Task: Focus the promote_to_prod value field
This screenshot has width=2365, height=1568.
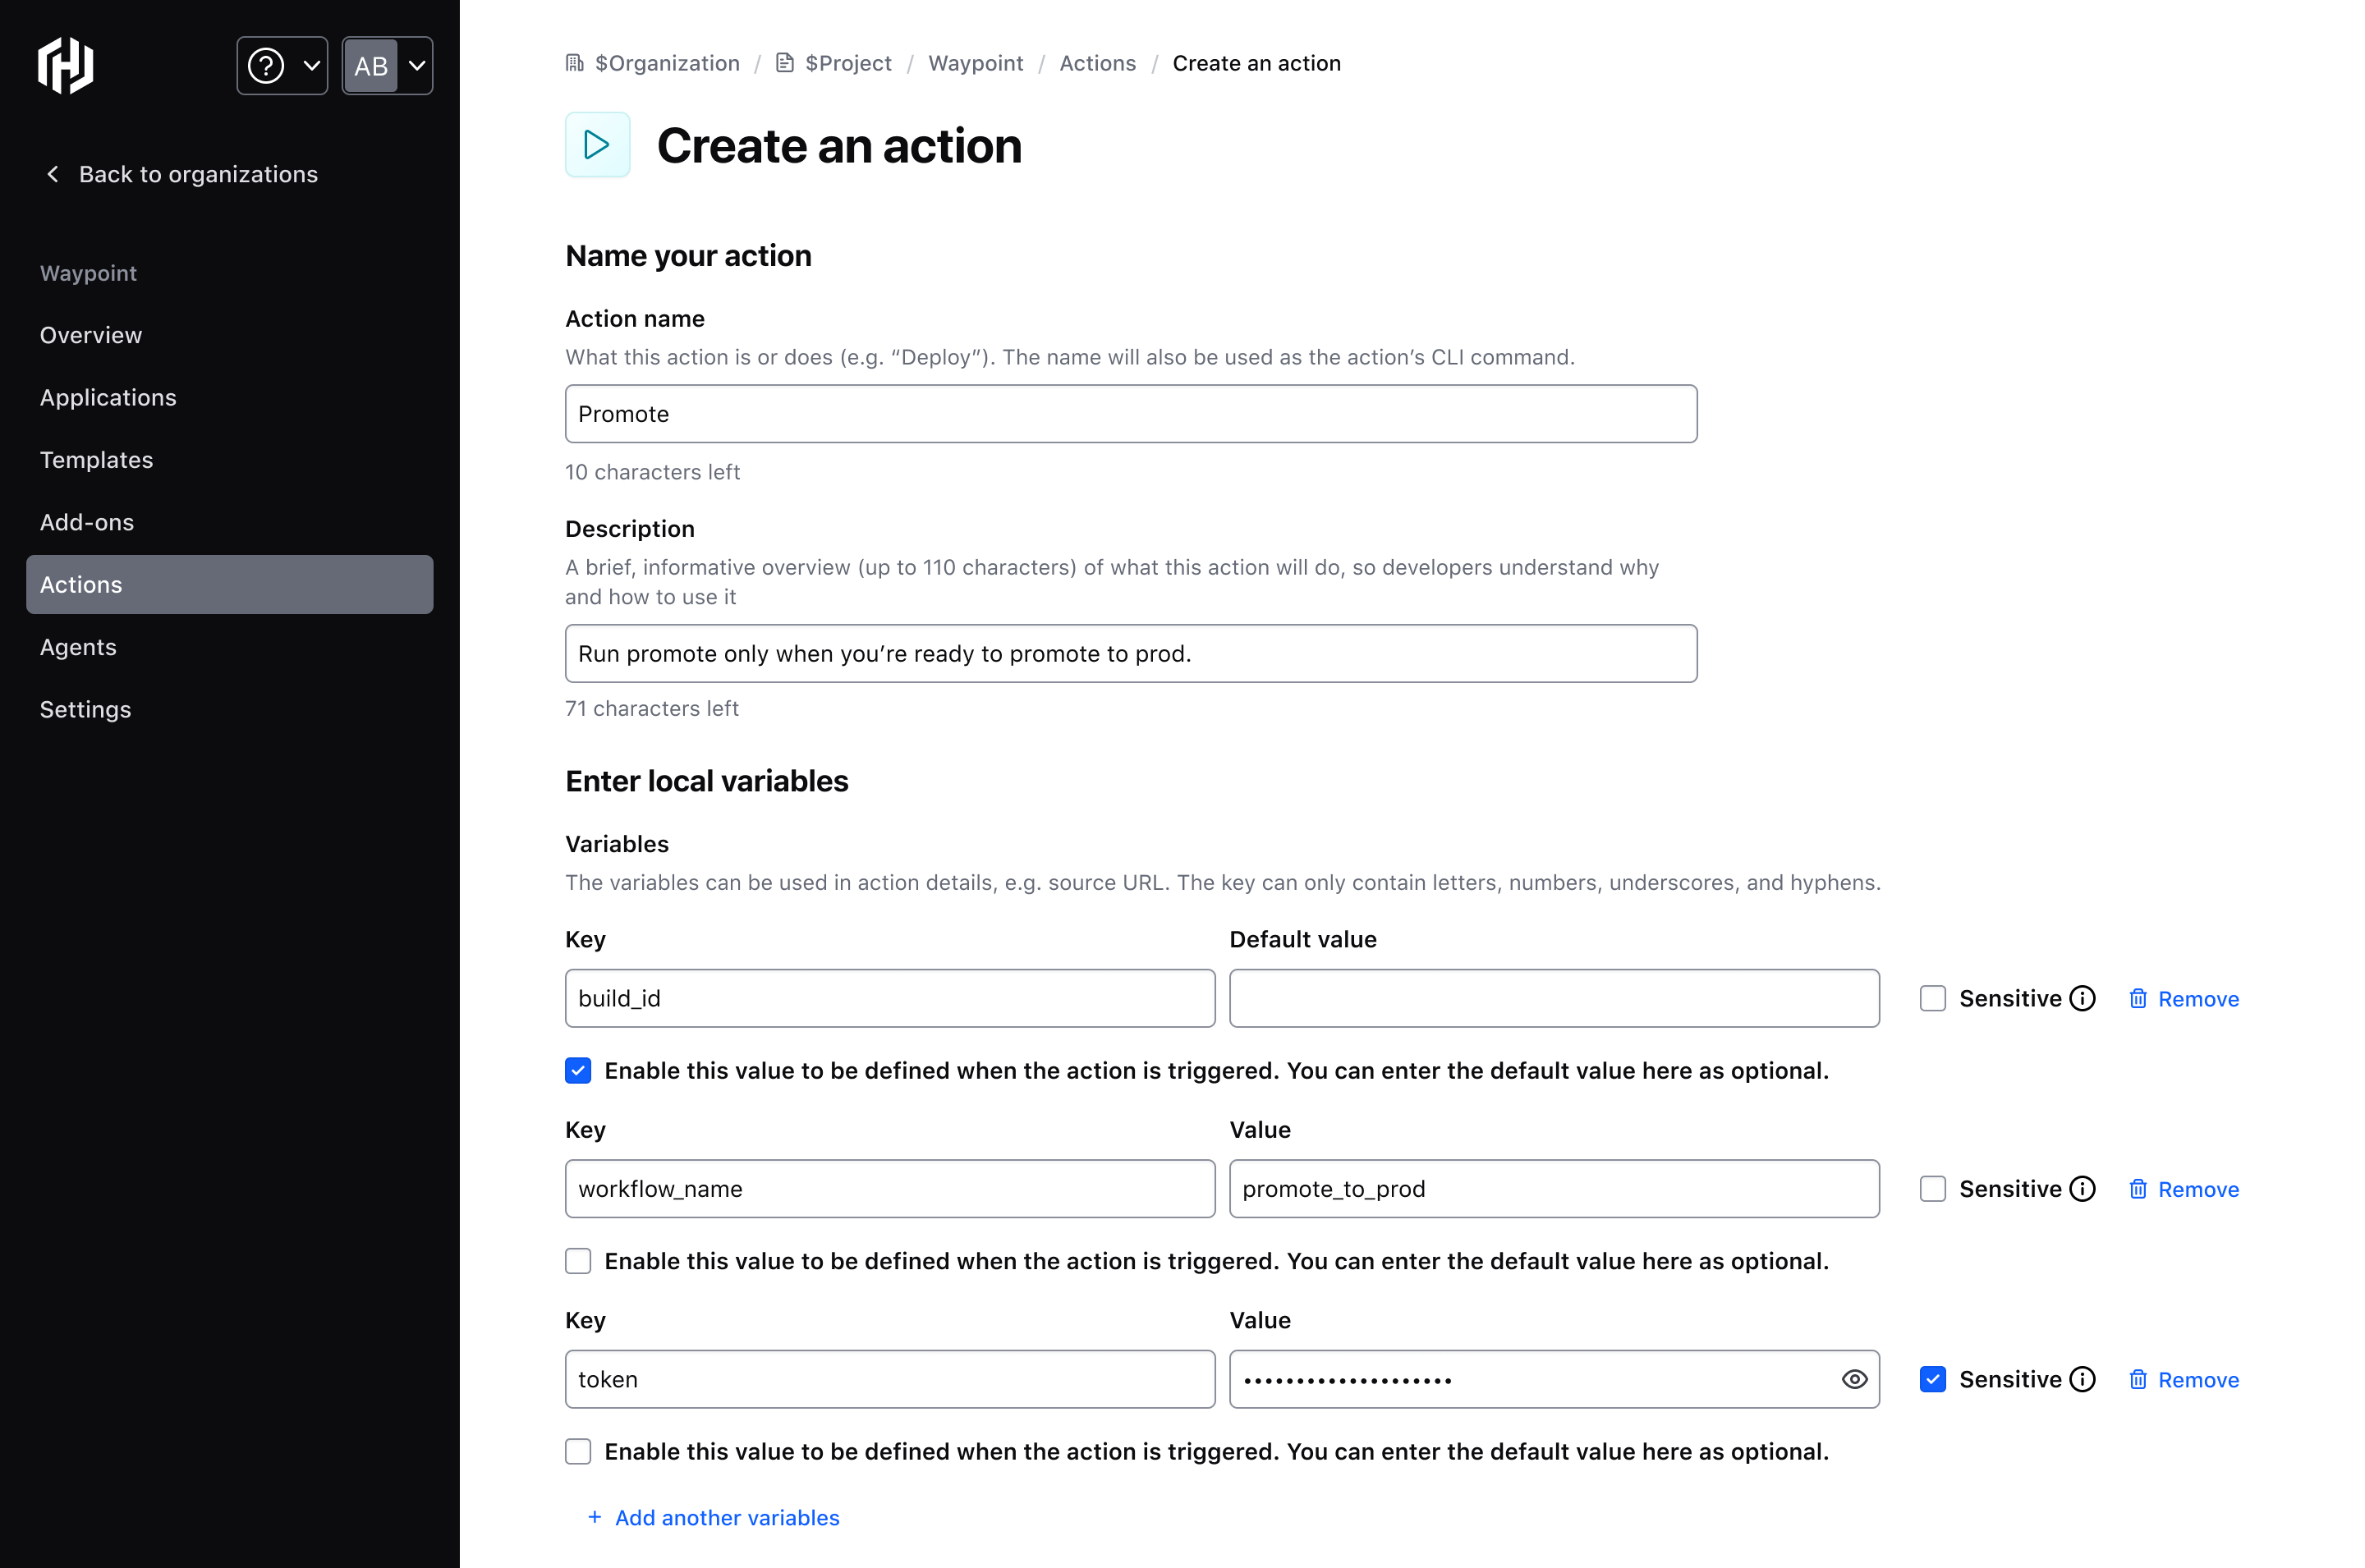Action: [x=1554, y=1188]
